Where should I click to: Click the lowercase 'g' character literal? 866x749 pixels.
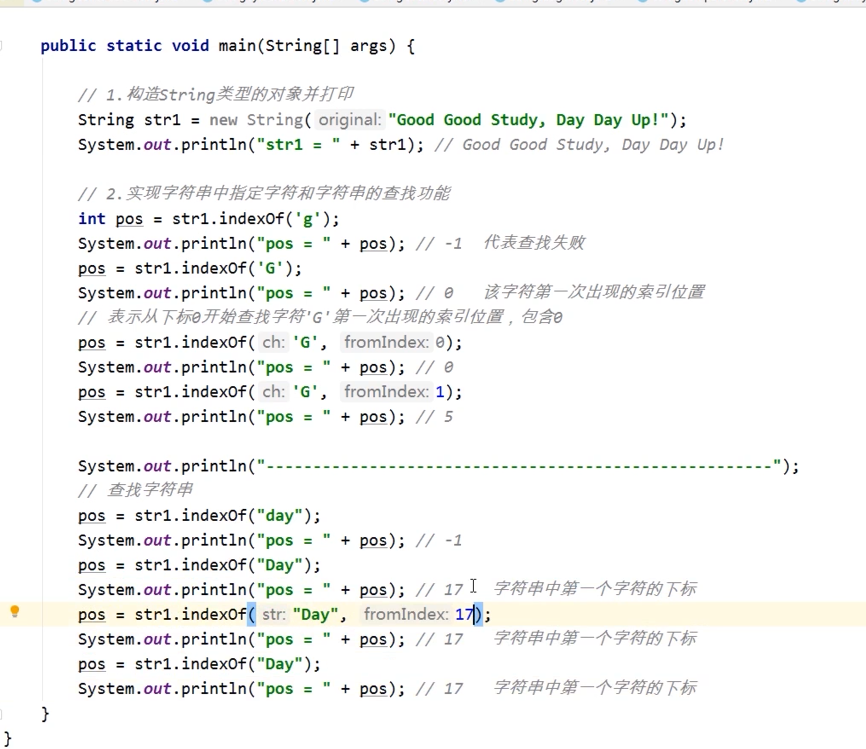click(308, 219)
